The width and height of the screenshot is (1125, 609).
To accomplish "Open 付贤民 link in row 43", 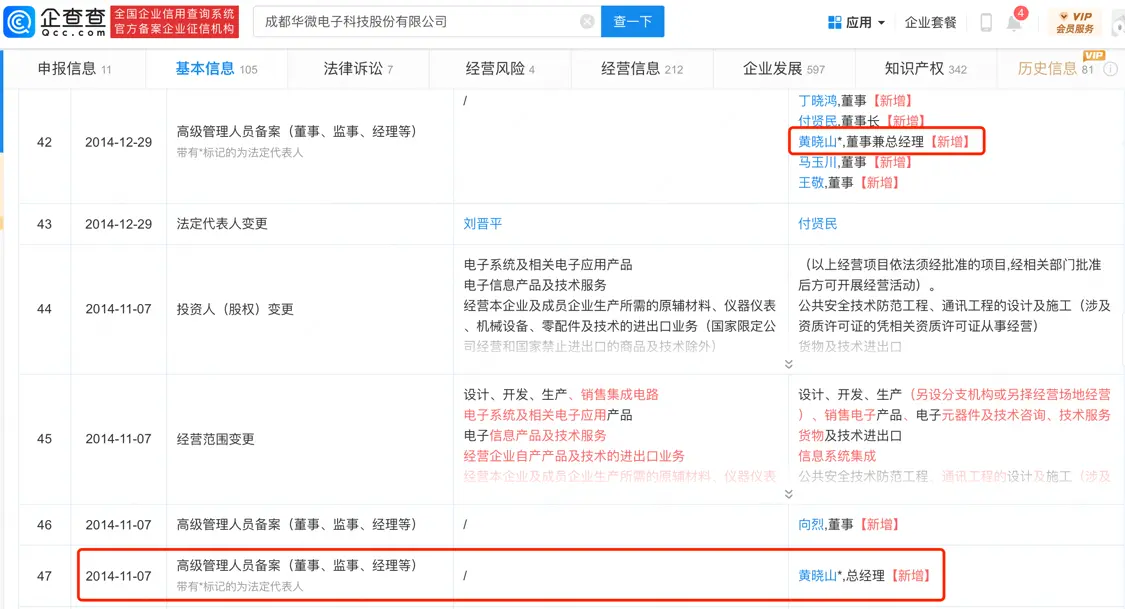I will pyautogui.click(x=817, y=224).
